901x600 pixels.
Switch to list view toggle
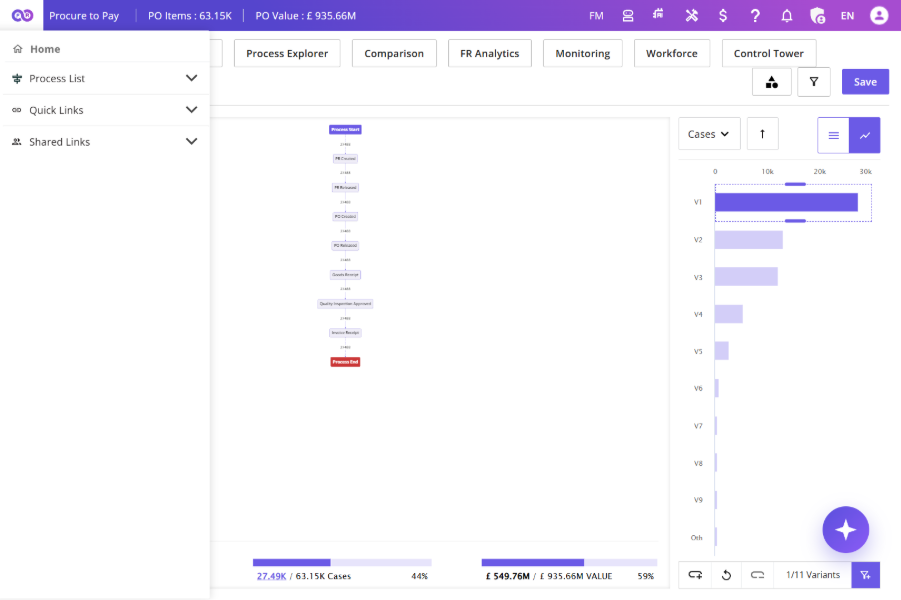pos(833,135)
